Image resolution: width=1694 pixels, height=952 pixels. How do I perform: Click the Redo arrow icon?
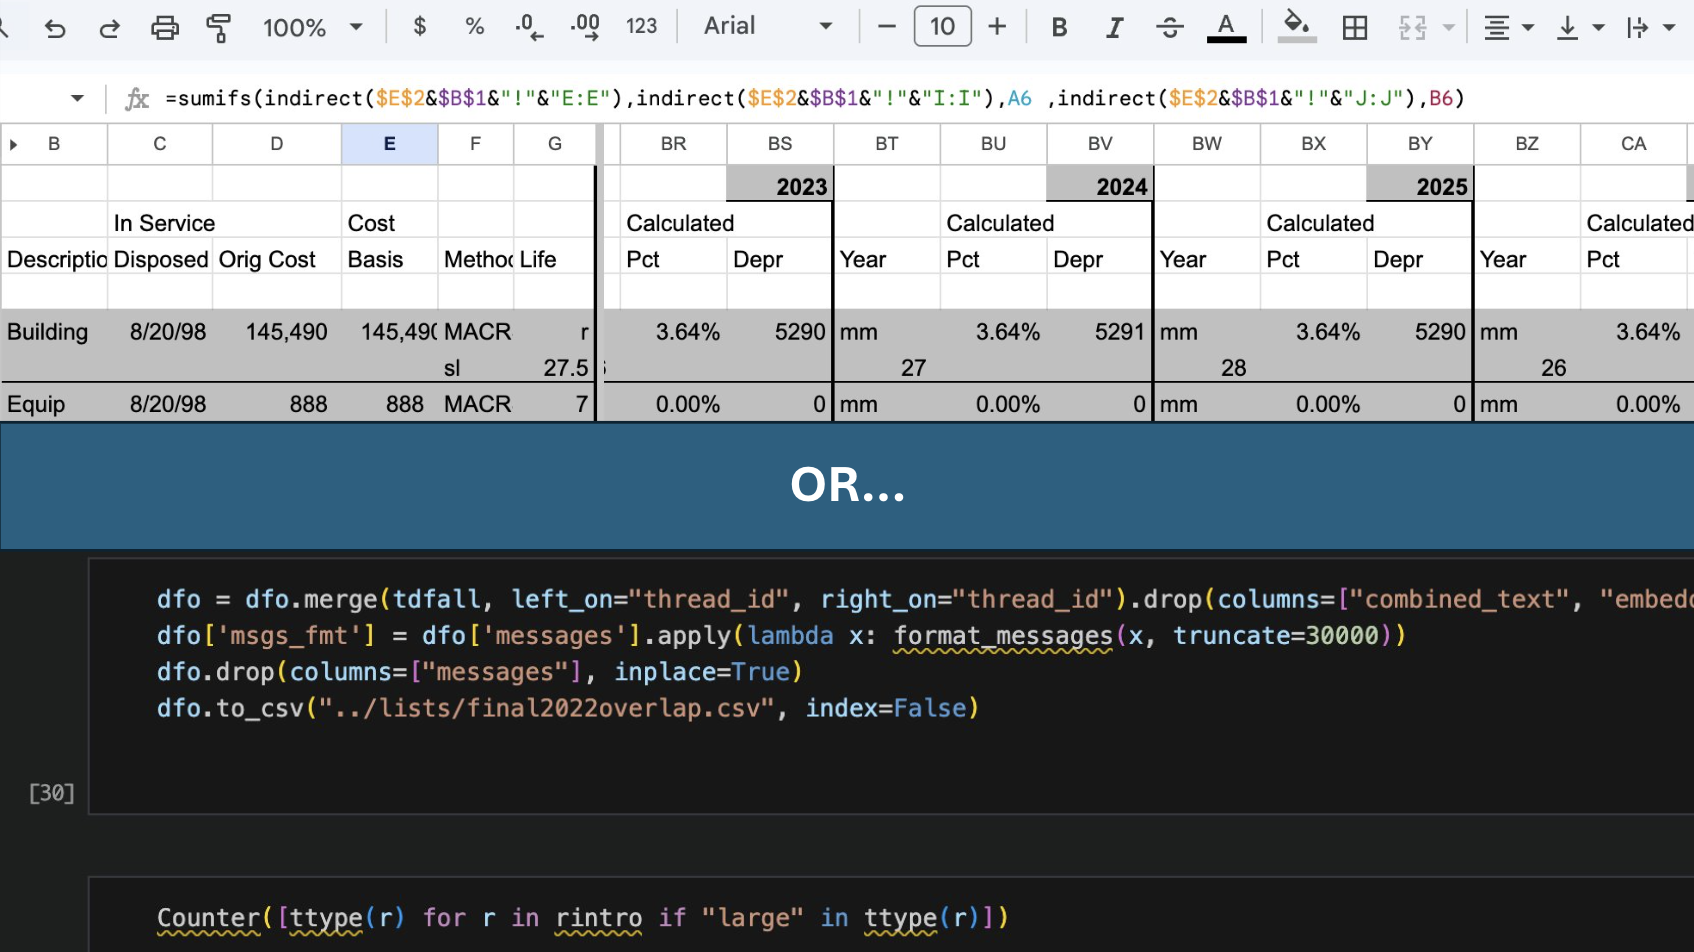[109, 27]
